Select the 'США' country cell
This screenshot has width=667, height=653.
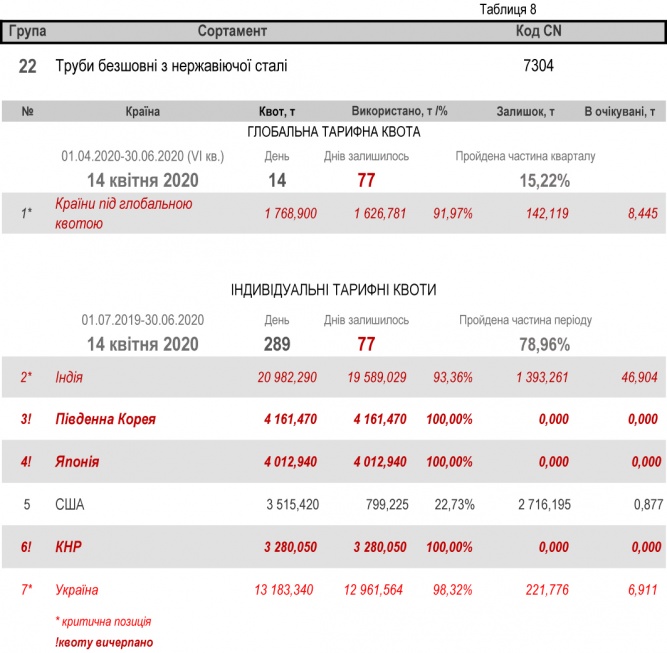[70, 504]
